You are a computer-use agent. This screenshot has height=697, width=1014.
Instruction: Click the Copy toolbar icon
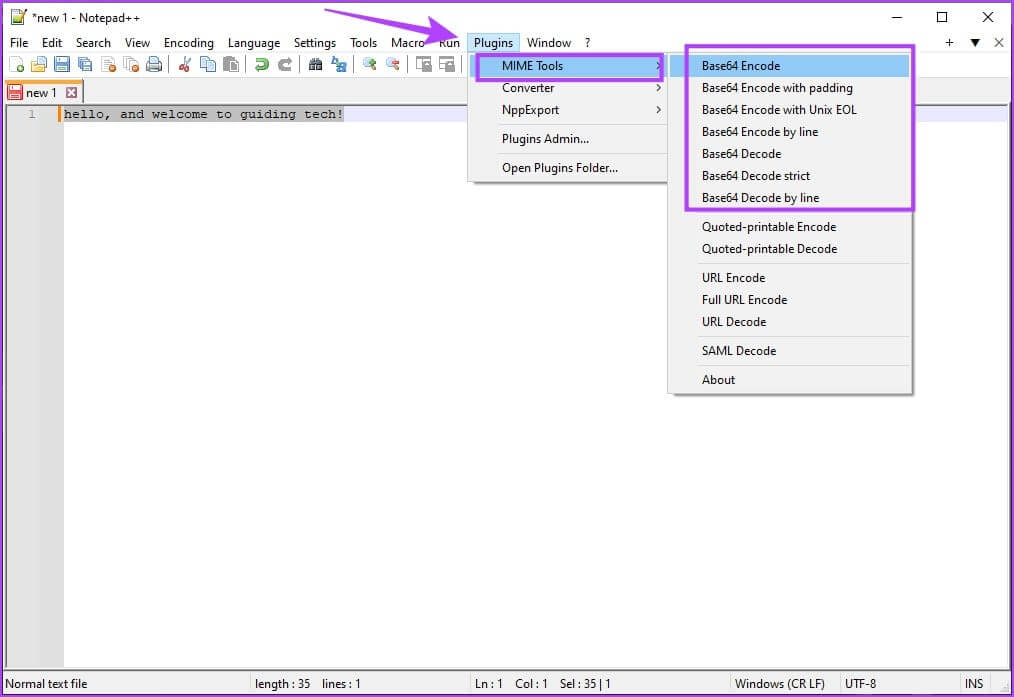click(x=208, y=64)
